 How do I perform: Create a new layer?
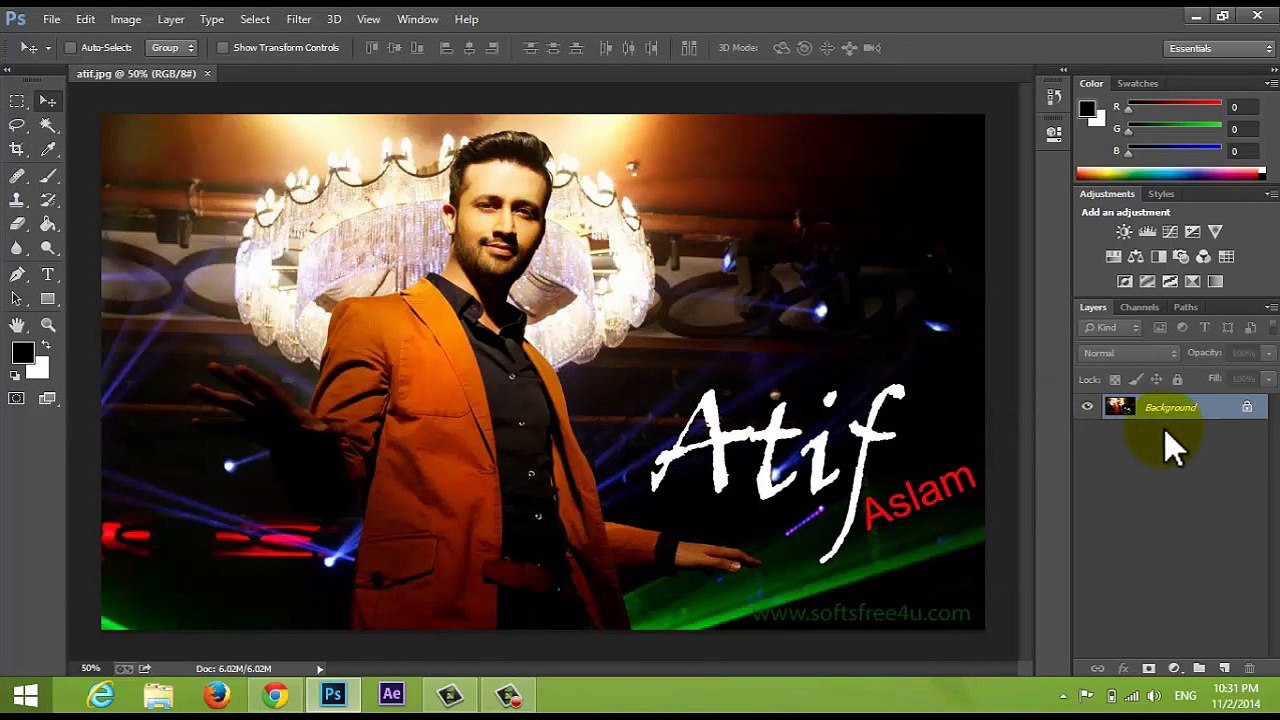click(x=1224, y=668)
